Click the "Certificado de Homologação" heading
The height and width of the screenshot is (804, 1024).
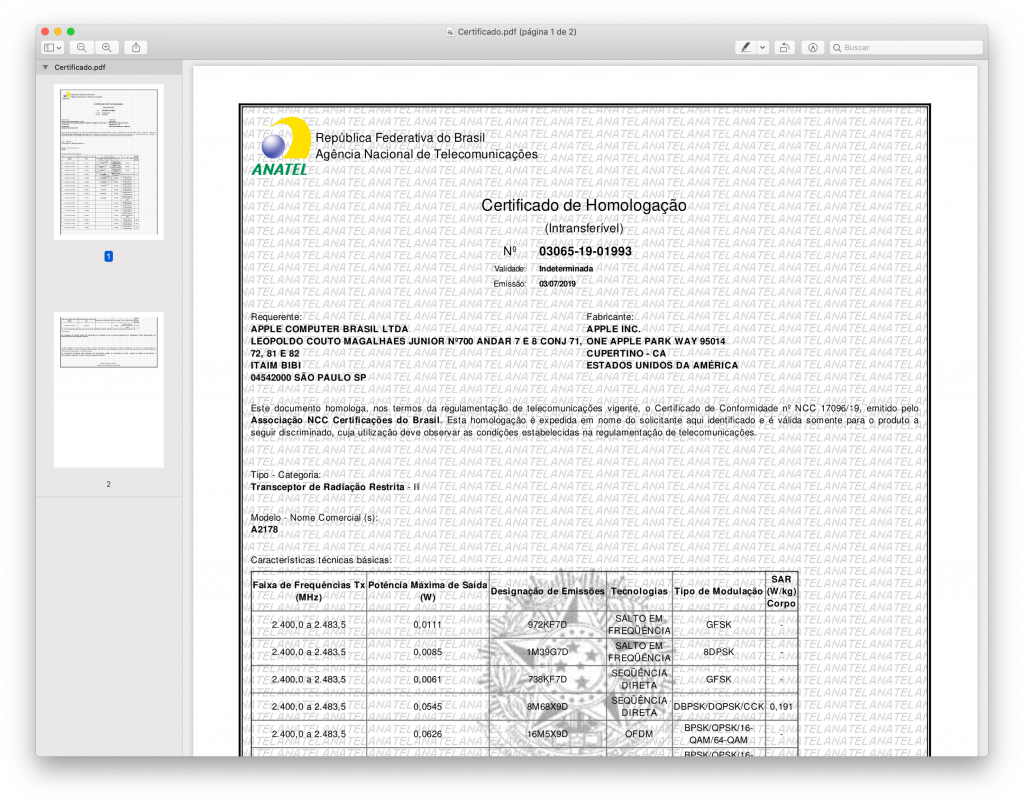[584, 206]
